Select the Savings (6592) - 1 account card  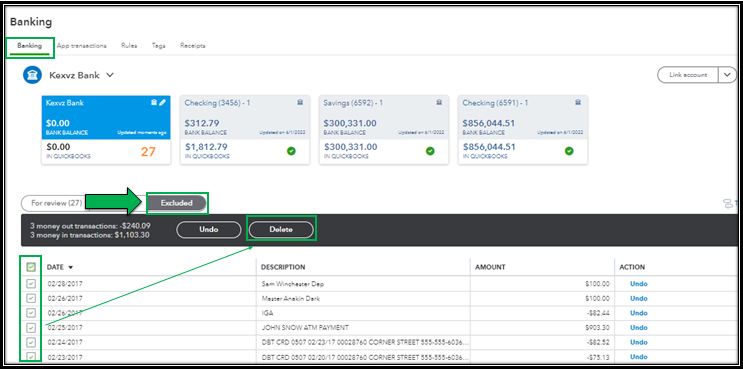(x=384, y=129)
